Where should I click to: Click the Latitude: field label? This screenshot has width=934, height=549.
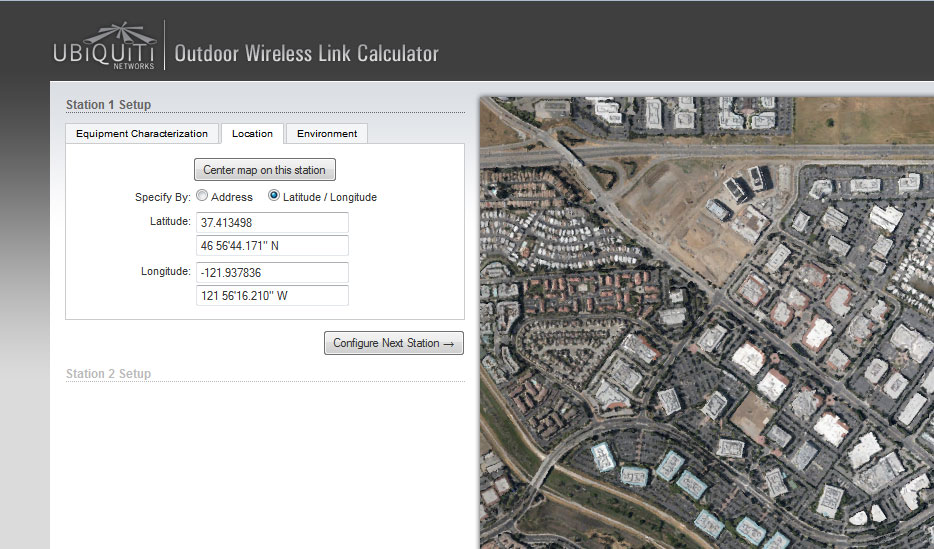(163, 221)
